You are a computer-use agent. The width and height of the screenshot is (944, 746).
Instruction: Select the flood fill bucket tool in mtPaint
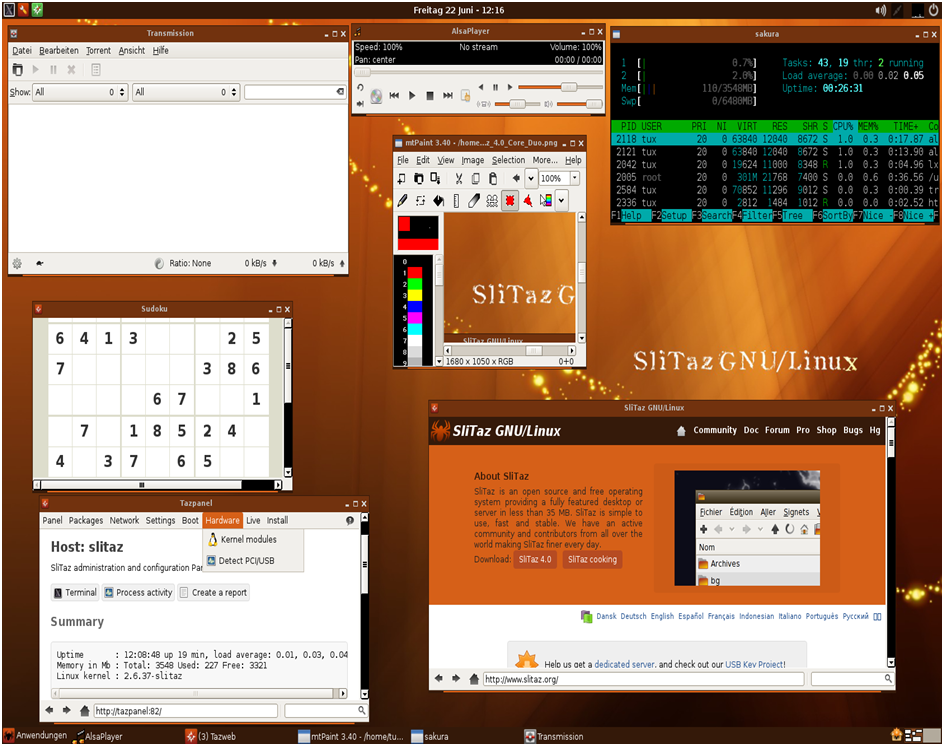tap(439, 200)
